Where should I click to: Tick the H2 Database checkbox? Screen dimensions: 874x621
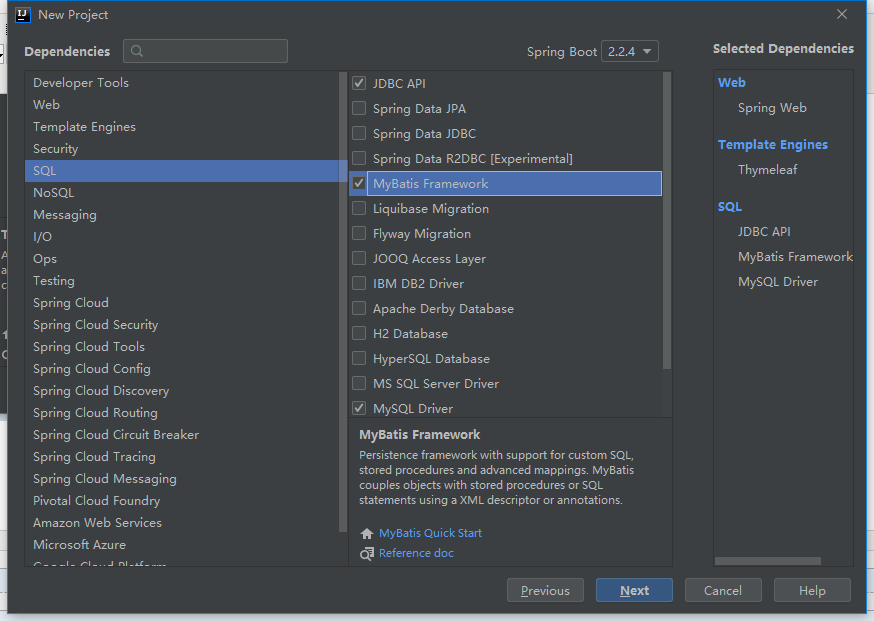point(359,333)
